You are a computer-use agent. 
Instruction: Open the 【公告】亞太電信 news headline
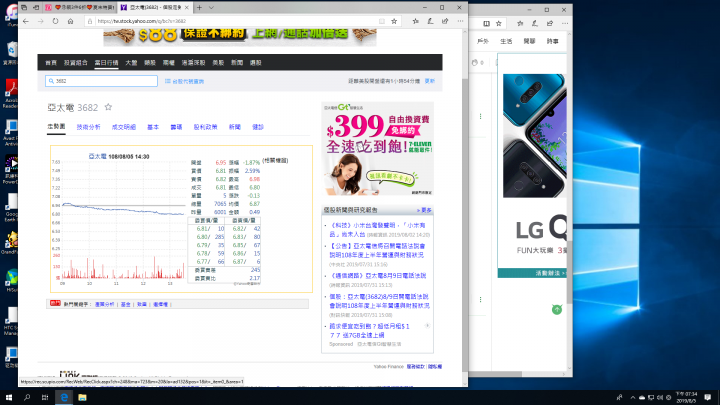tap(377, 250)
